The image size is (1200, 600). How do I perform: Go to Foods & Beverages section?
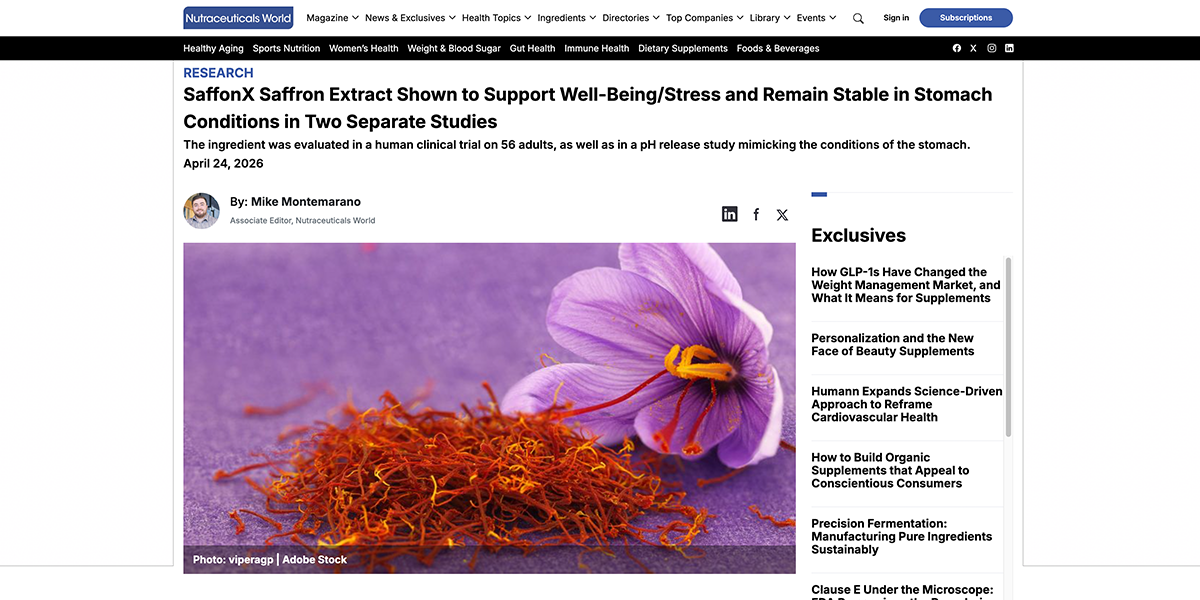[778, 48]
